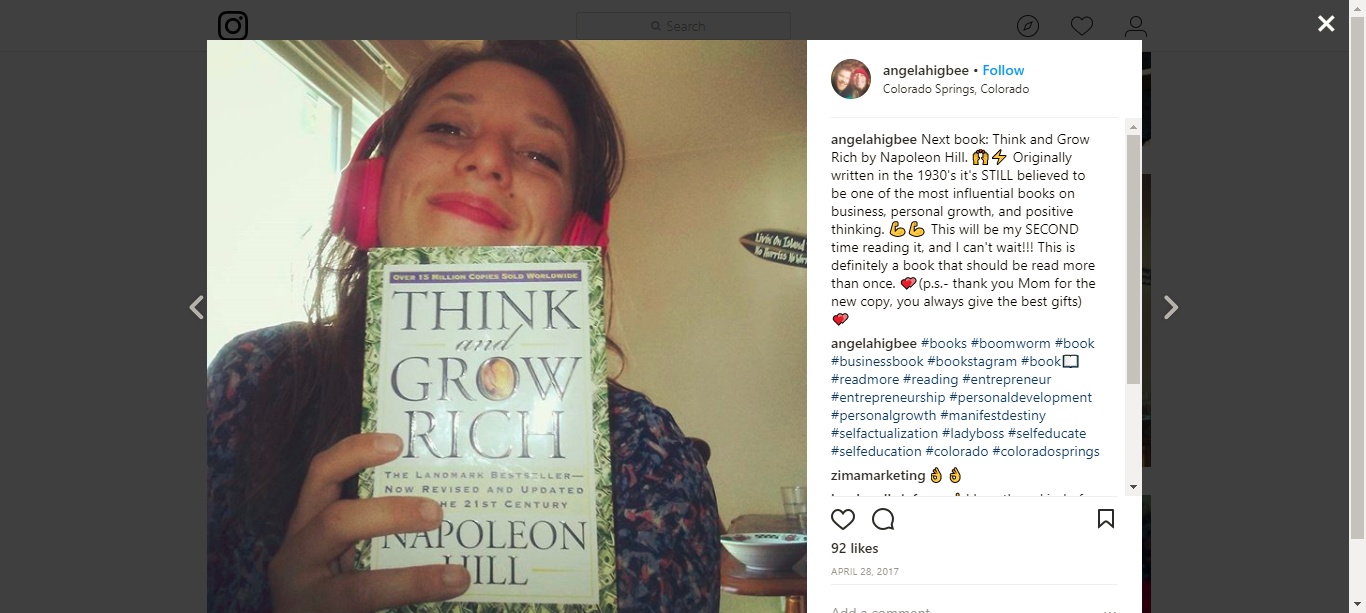Click the comment speech bubble icon

pos(883,519)
